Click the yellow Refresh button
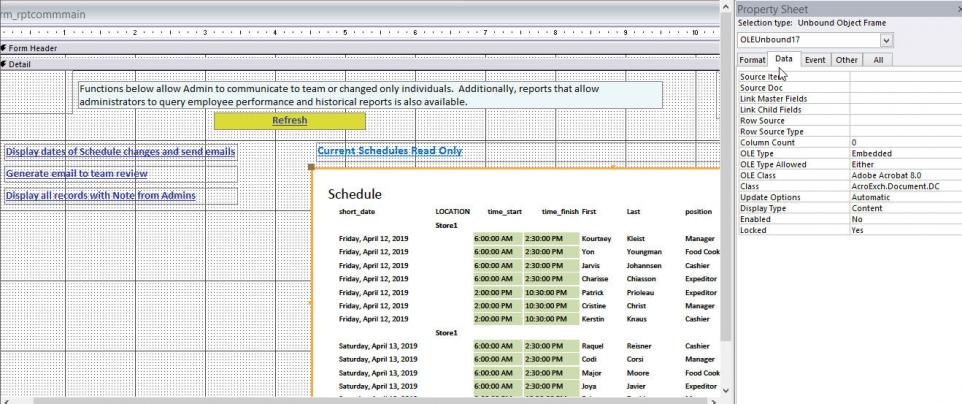The image size is (962, 404). [x=290, y=121]
